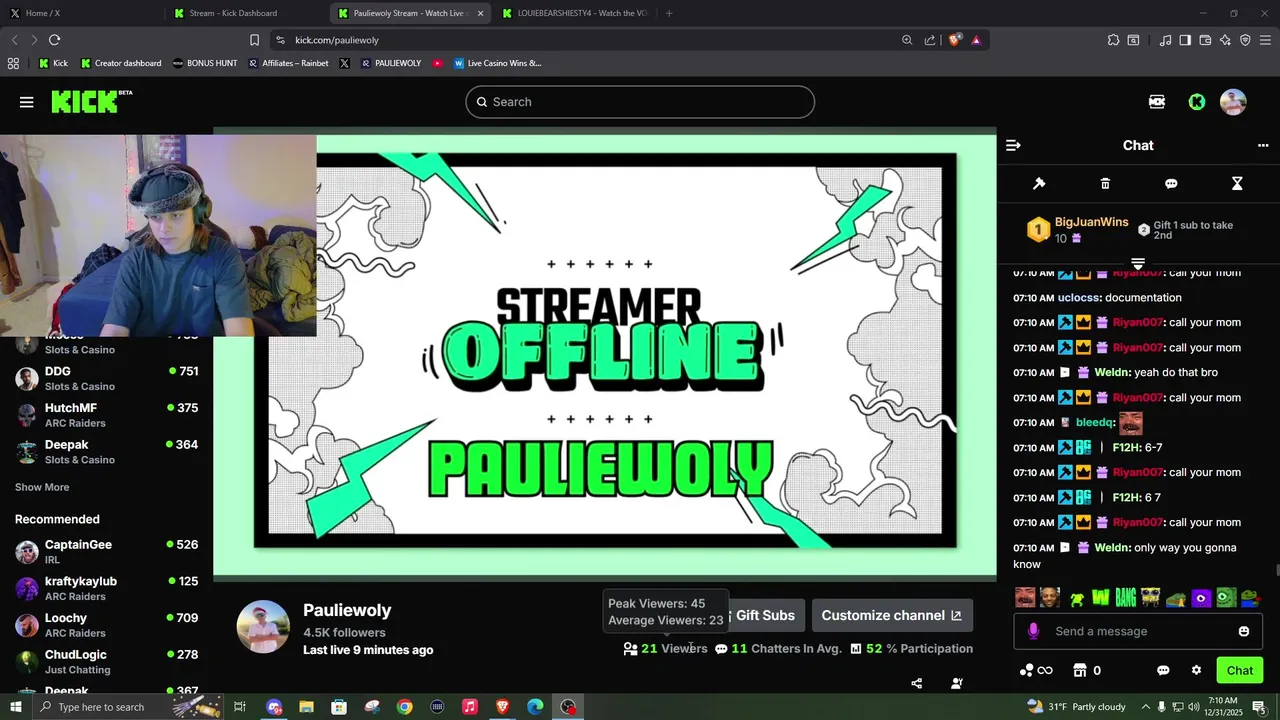
Task: Open browser main menu hamburger
Action: pyautogui.click(x=1265, y=40)
